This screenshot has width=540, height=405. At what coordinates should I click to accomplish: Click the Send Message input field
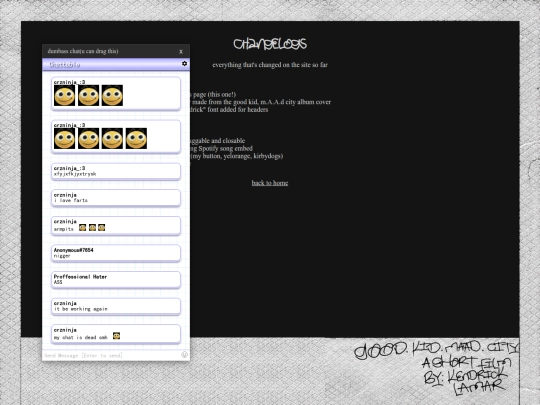[111, 355]
